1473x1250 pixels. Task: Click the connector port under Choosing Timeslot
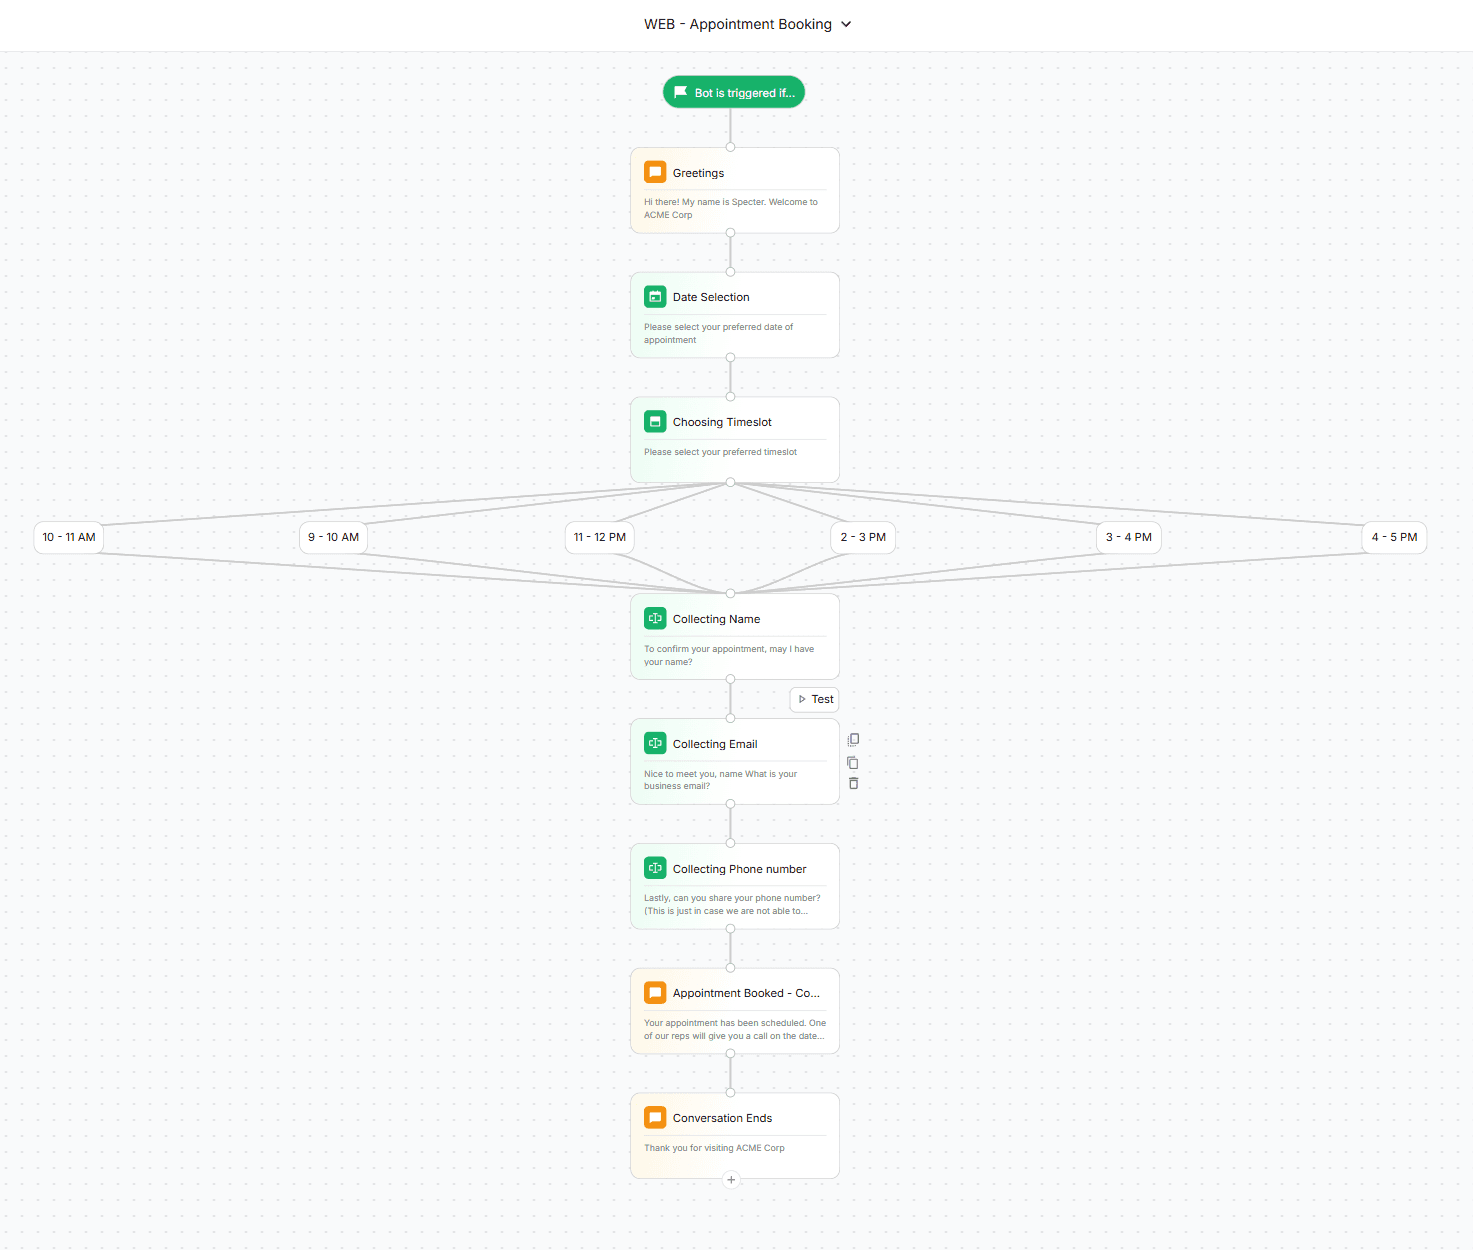[x=731, y=481]
